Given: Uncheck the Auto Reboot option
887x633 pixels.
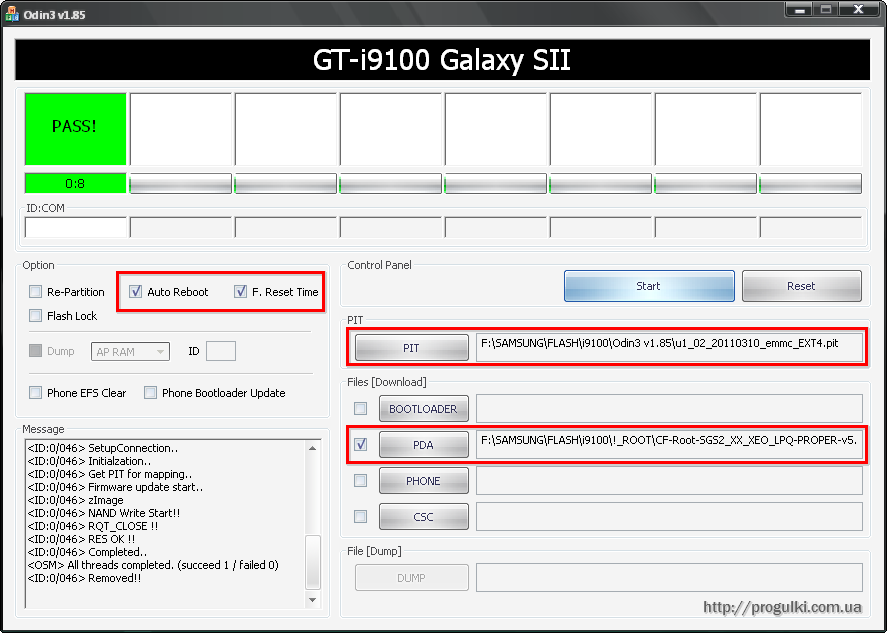Looking at the screenshot, I should [x=136, y=292].
